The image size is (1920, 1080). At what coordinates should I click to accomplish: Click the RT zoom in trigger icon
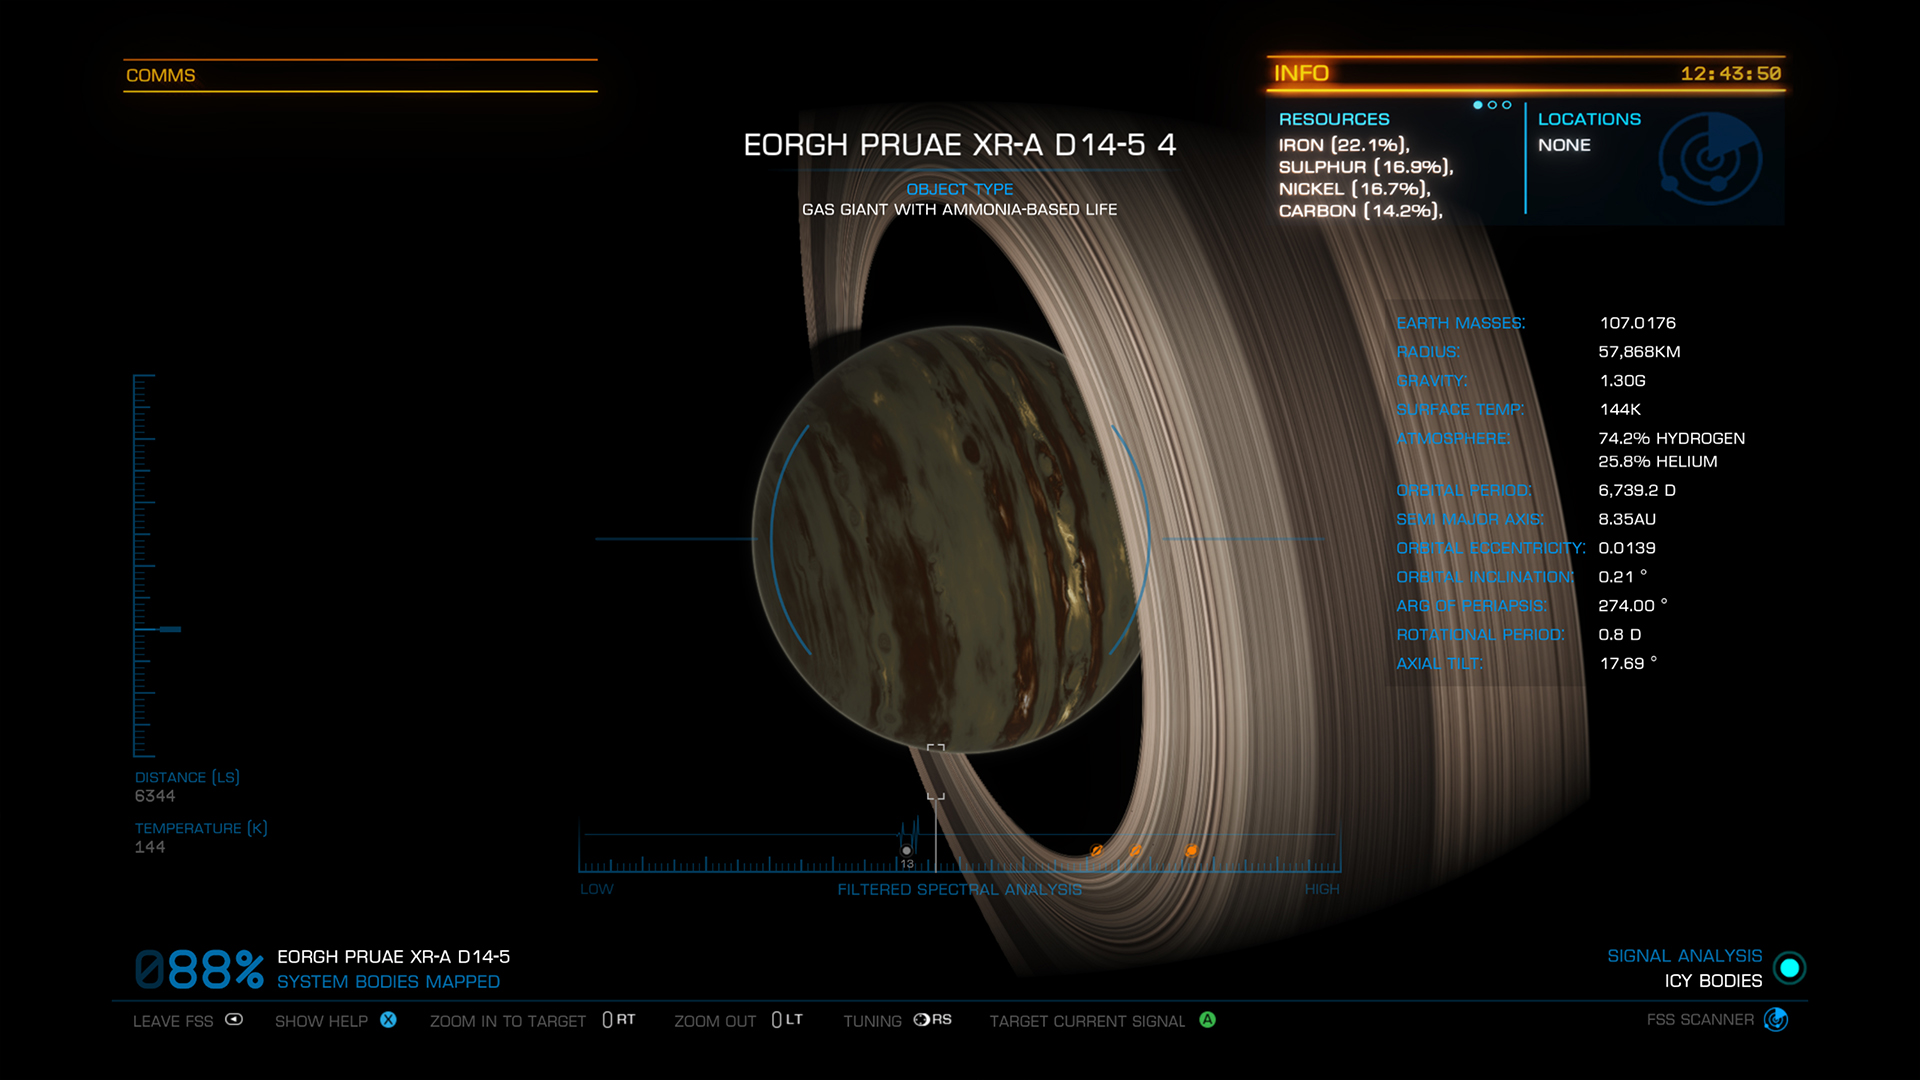(x=618, y=1020)
